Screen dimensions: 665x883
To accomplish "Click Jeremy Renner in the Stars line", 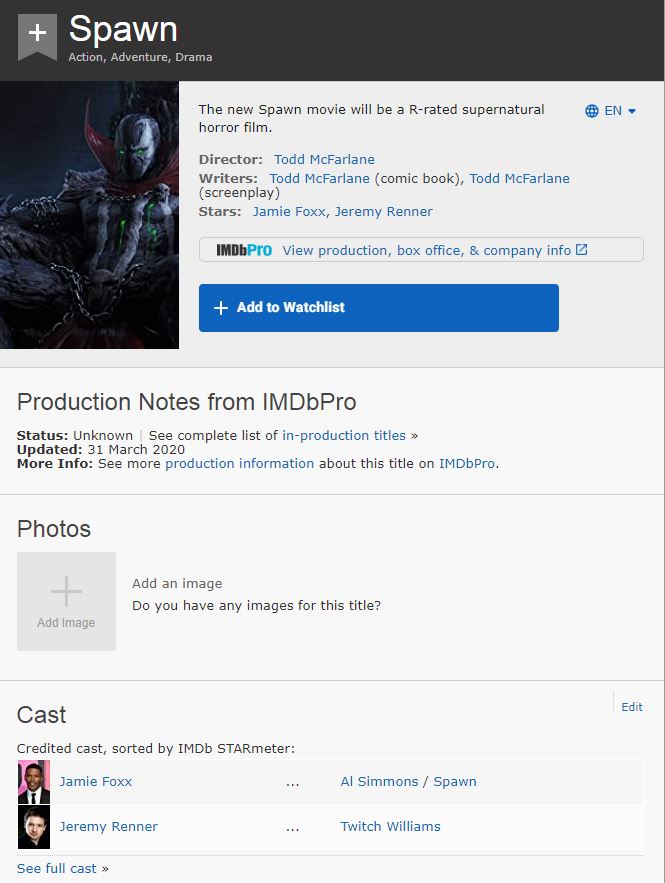I will [384, 211].
